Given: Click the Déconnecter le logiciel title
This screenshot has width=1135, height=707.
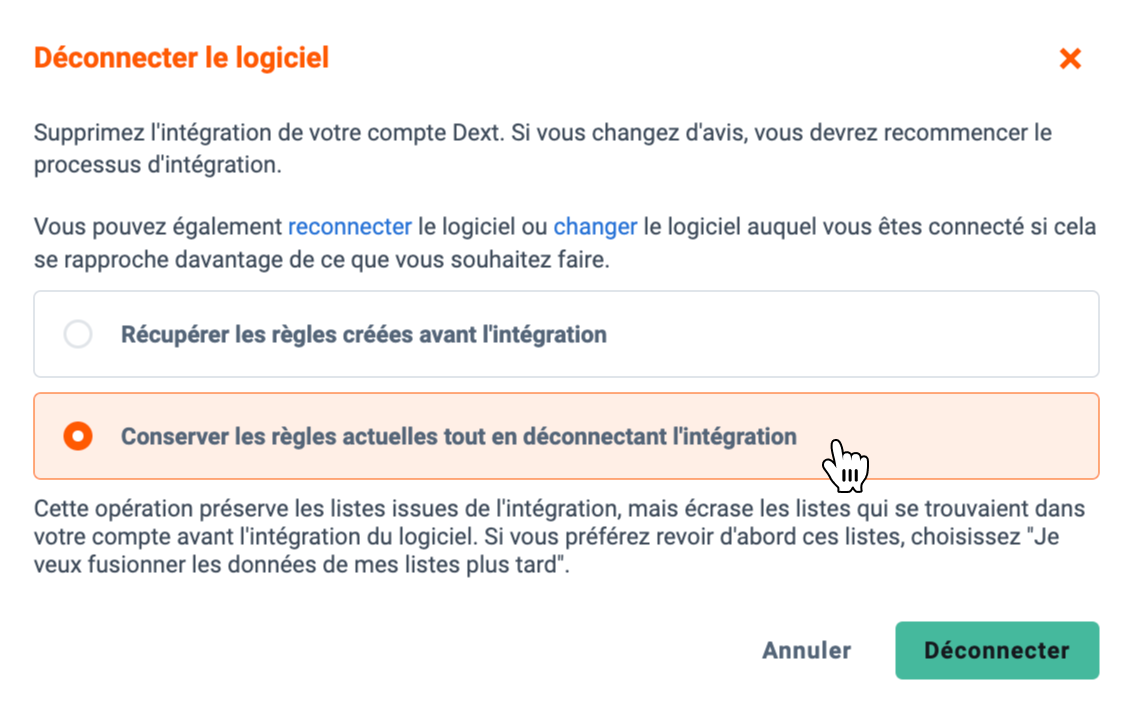Looking at the screenshot, I should point(182,58).
